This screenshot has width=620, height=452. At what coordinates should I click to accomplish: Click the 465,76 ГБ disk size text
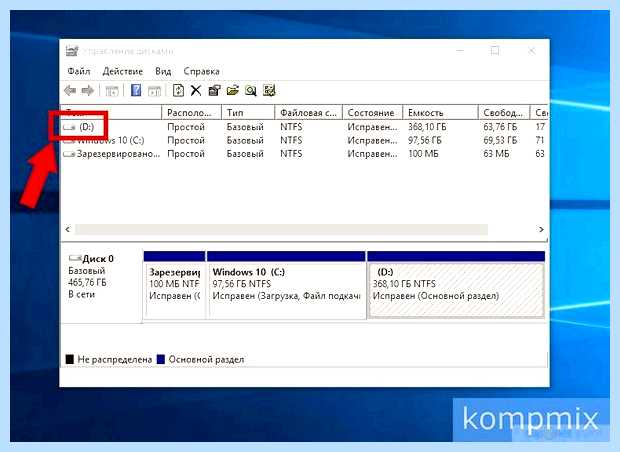coord(87,282)
